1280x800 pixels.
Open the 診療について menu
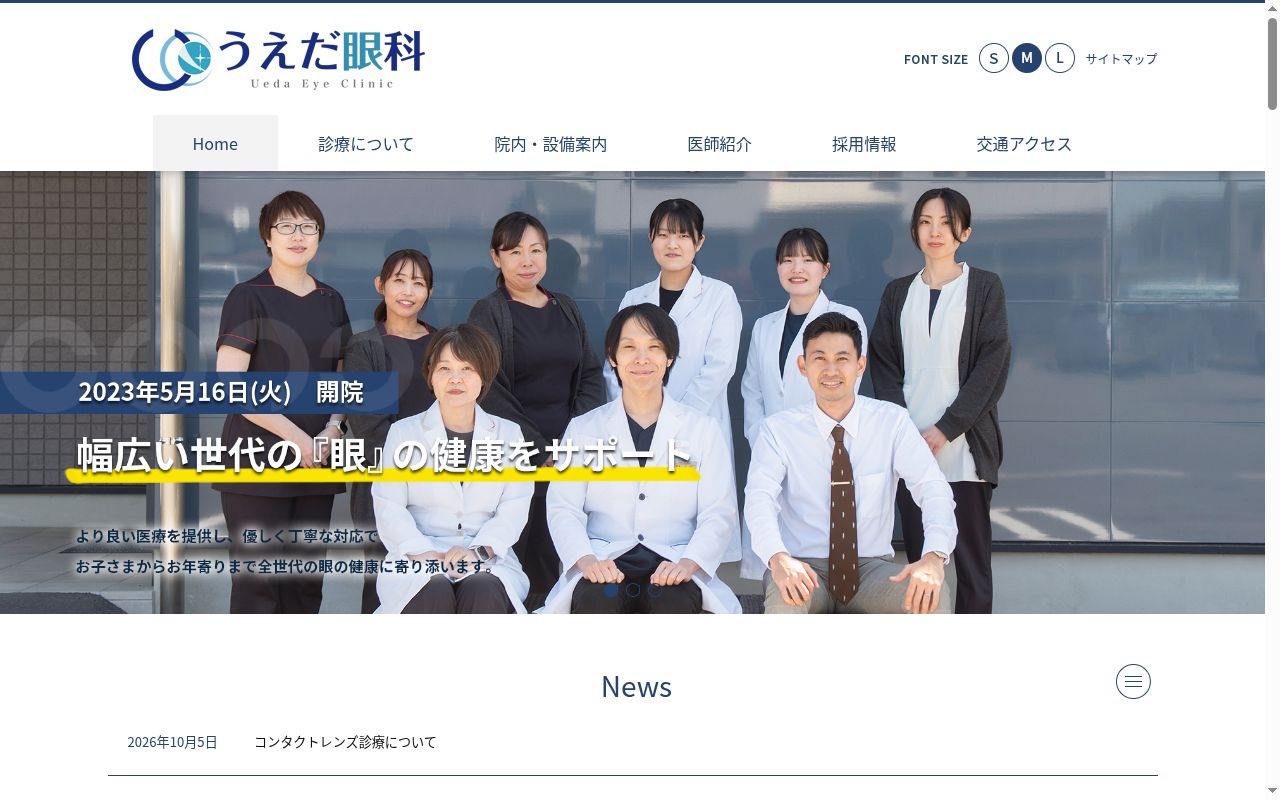[x=366, y=143]
